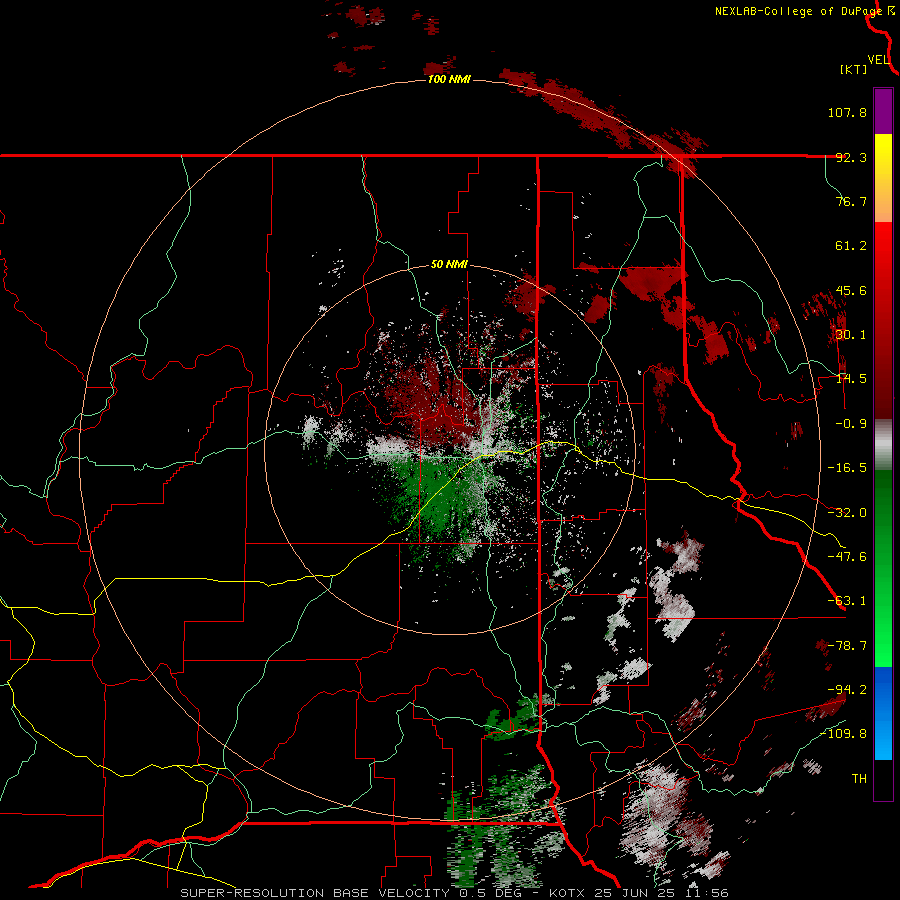The width and height of the screenshot is (900, 900).
Task: Pick the gray segment of velocity color bar
Action: pyautogui.click(x=883, y=445)
